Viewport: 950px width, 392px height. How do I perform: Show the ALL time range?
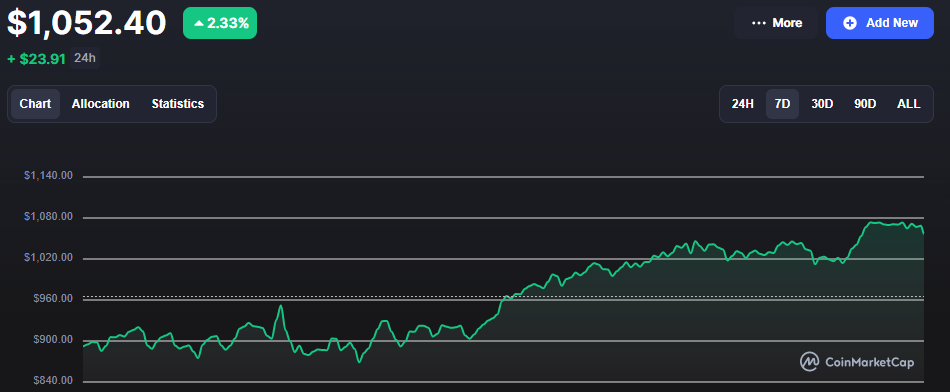(909, 104)
